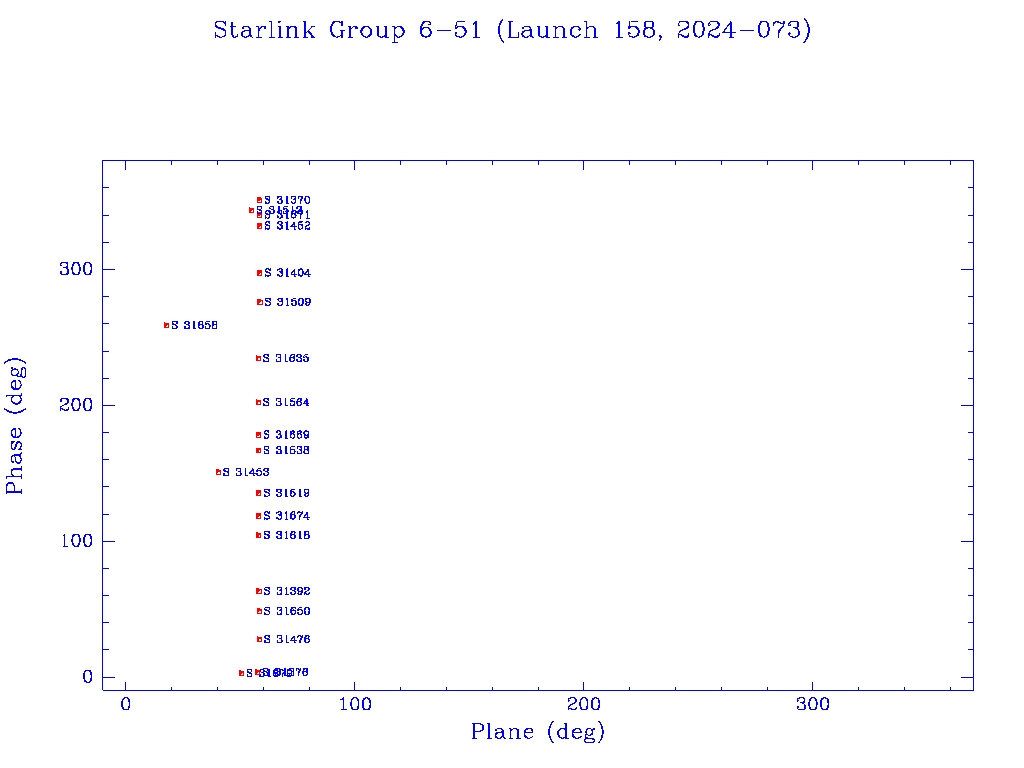Select the 'S 31462' satellite label
Image resolution: width=1024 pixels, height=768 pixels.
(287, 226)
